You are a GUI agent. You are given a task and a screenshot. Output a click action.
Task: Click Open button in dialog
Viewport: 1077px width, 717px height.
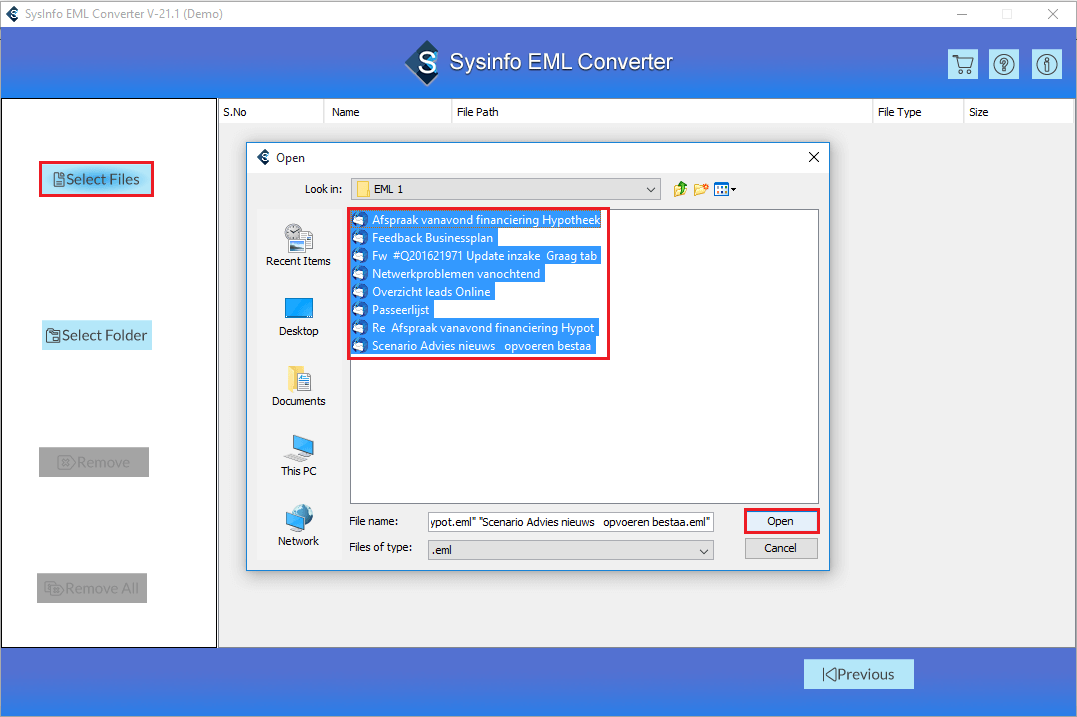point(781,521)
